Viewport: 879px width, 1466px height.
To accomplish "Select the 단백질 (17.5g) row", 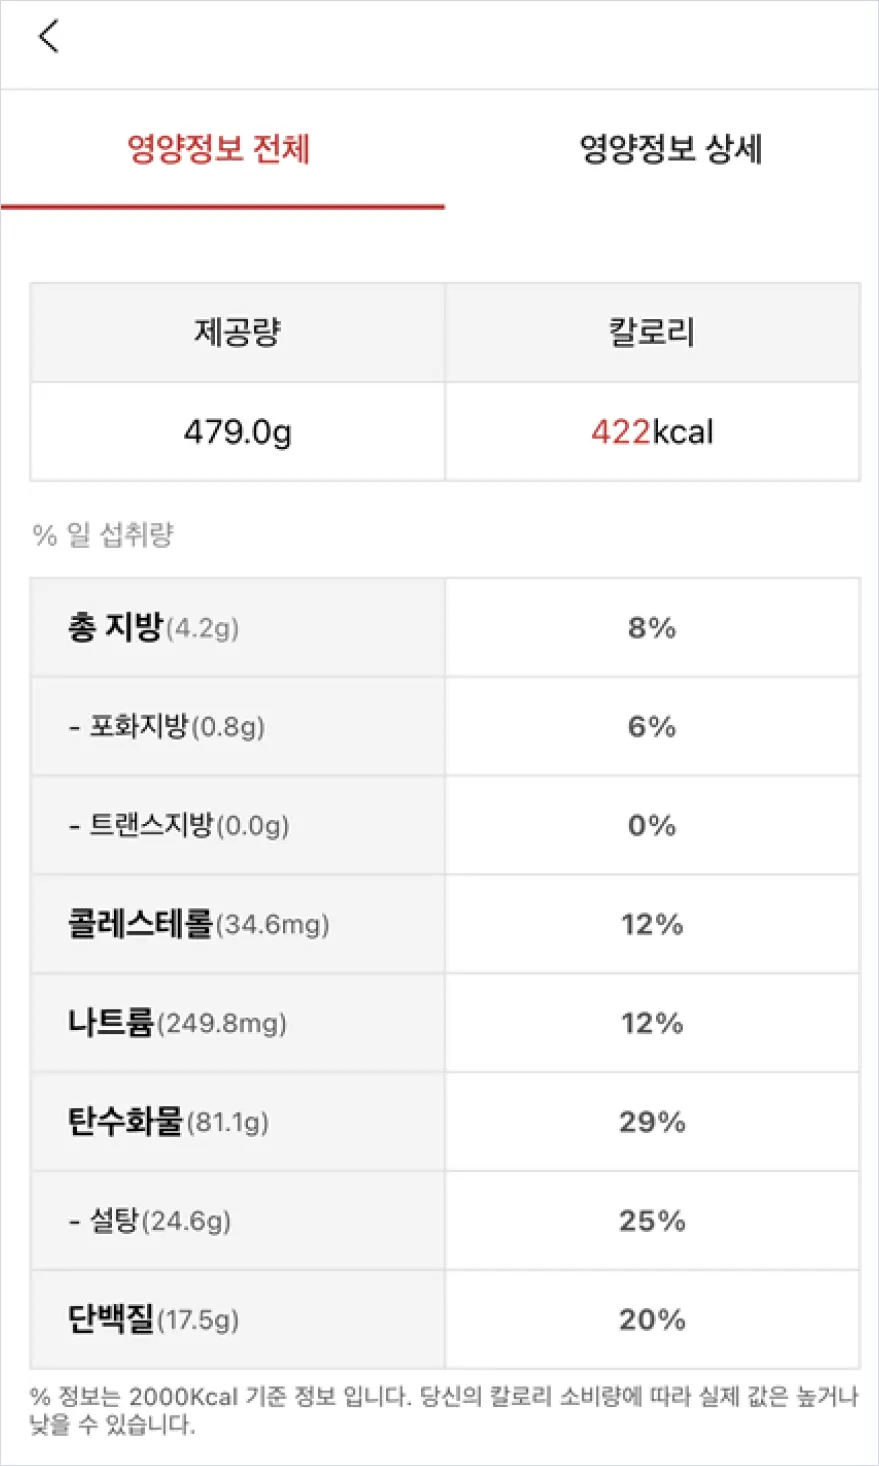I will click(445, 1320).
